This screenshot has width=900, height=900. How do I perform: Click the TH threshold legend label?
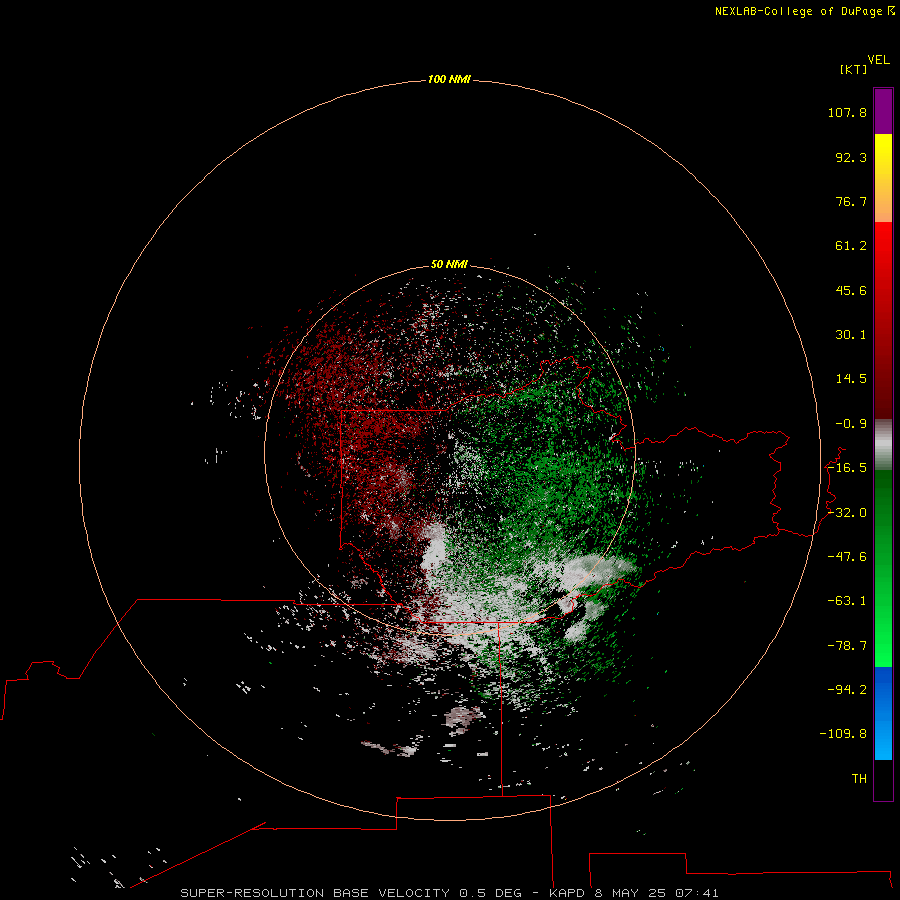(x=859, y=779)
